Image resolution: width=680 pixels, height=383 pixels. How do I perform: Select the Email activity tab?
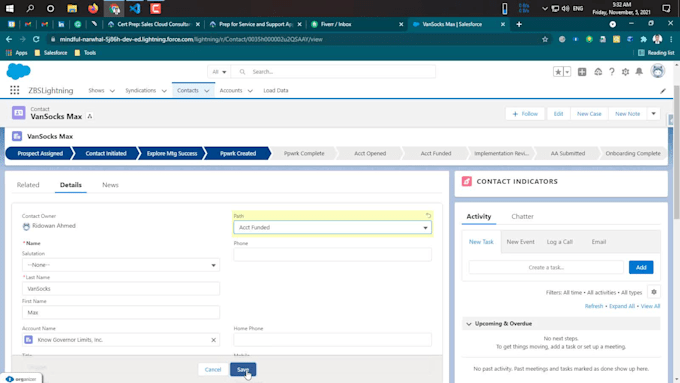point(598,242)
